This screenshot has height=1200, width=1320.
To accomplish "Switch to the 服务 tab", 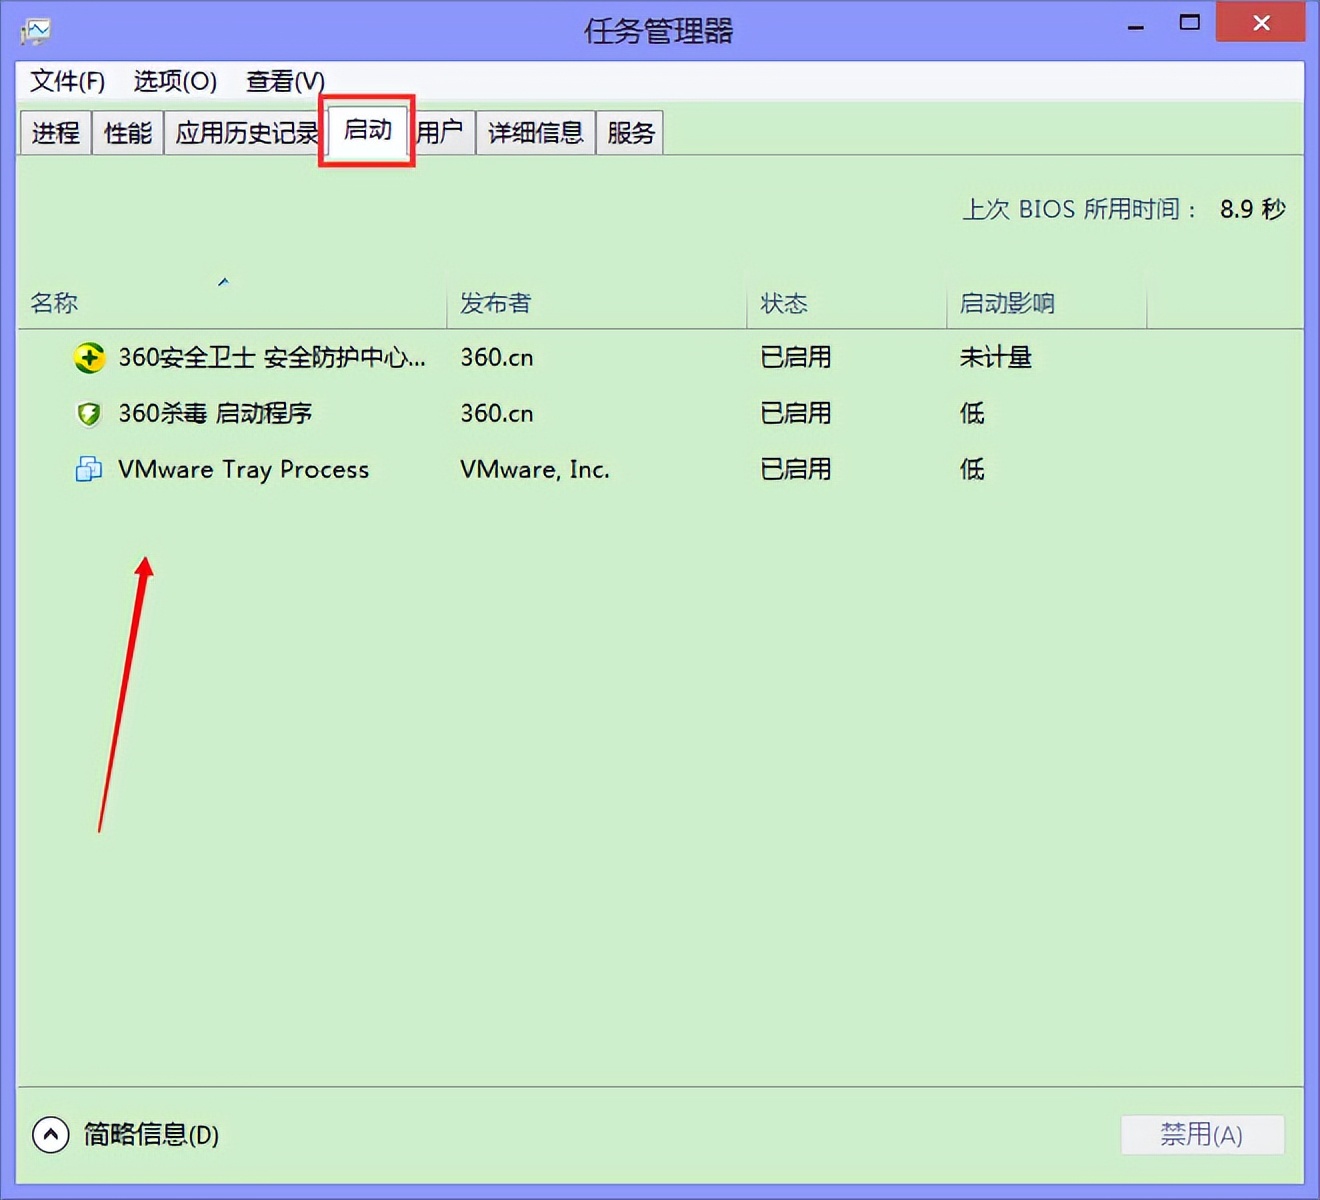I will click(x=629, y=132).
